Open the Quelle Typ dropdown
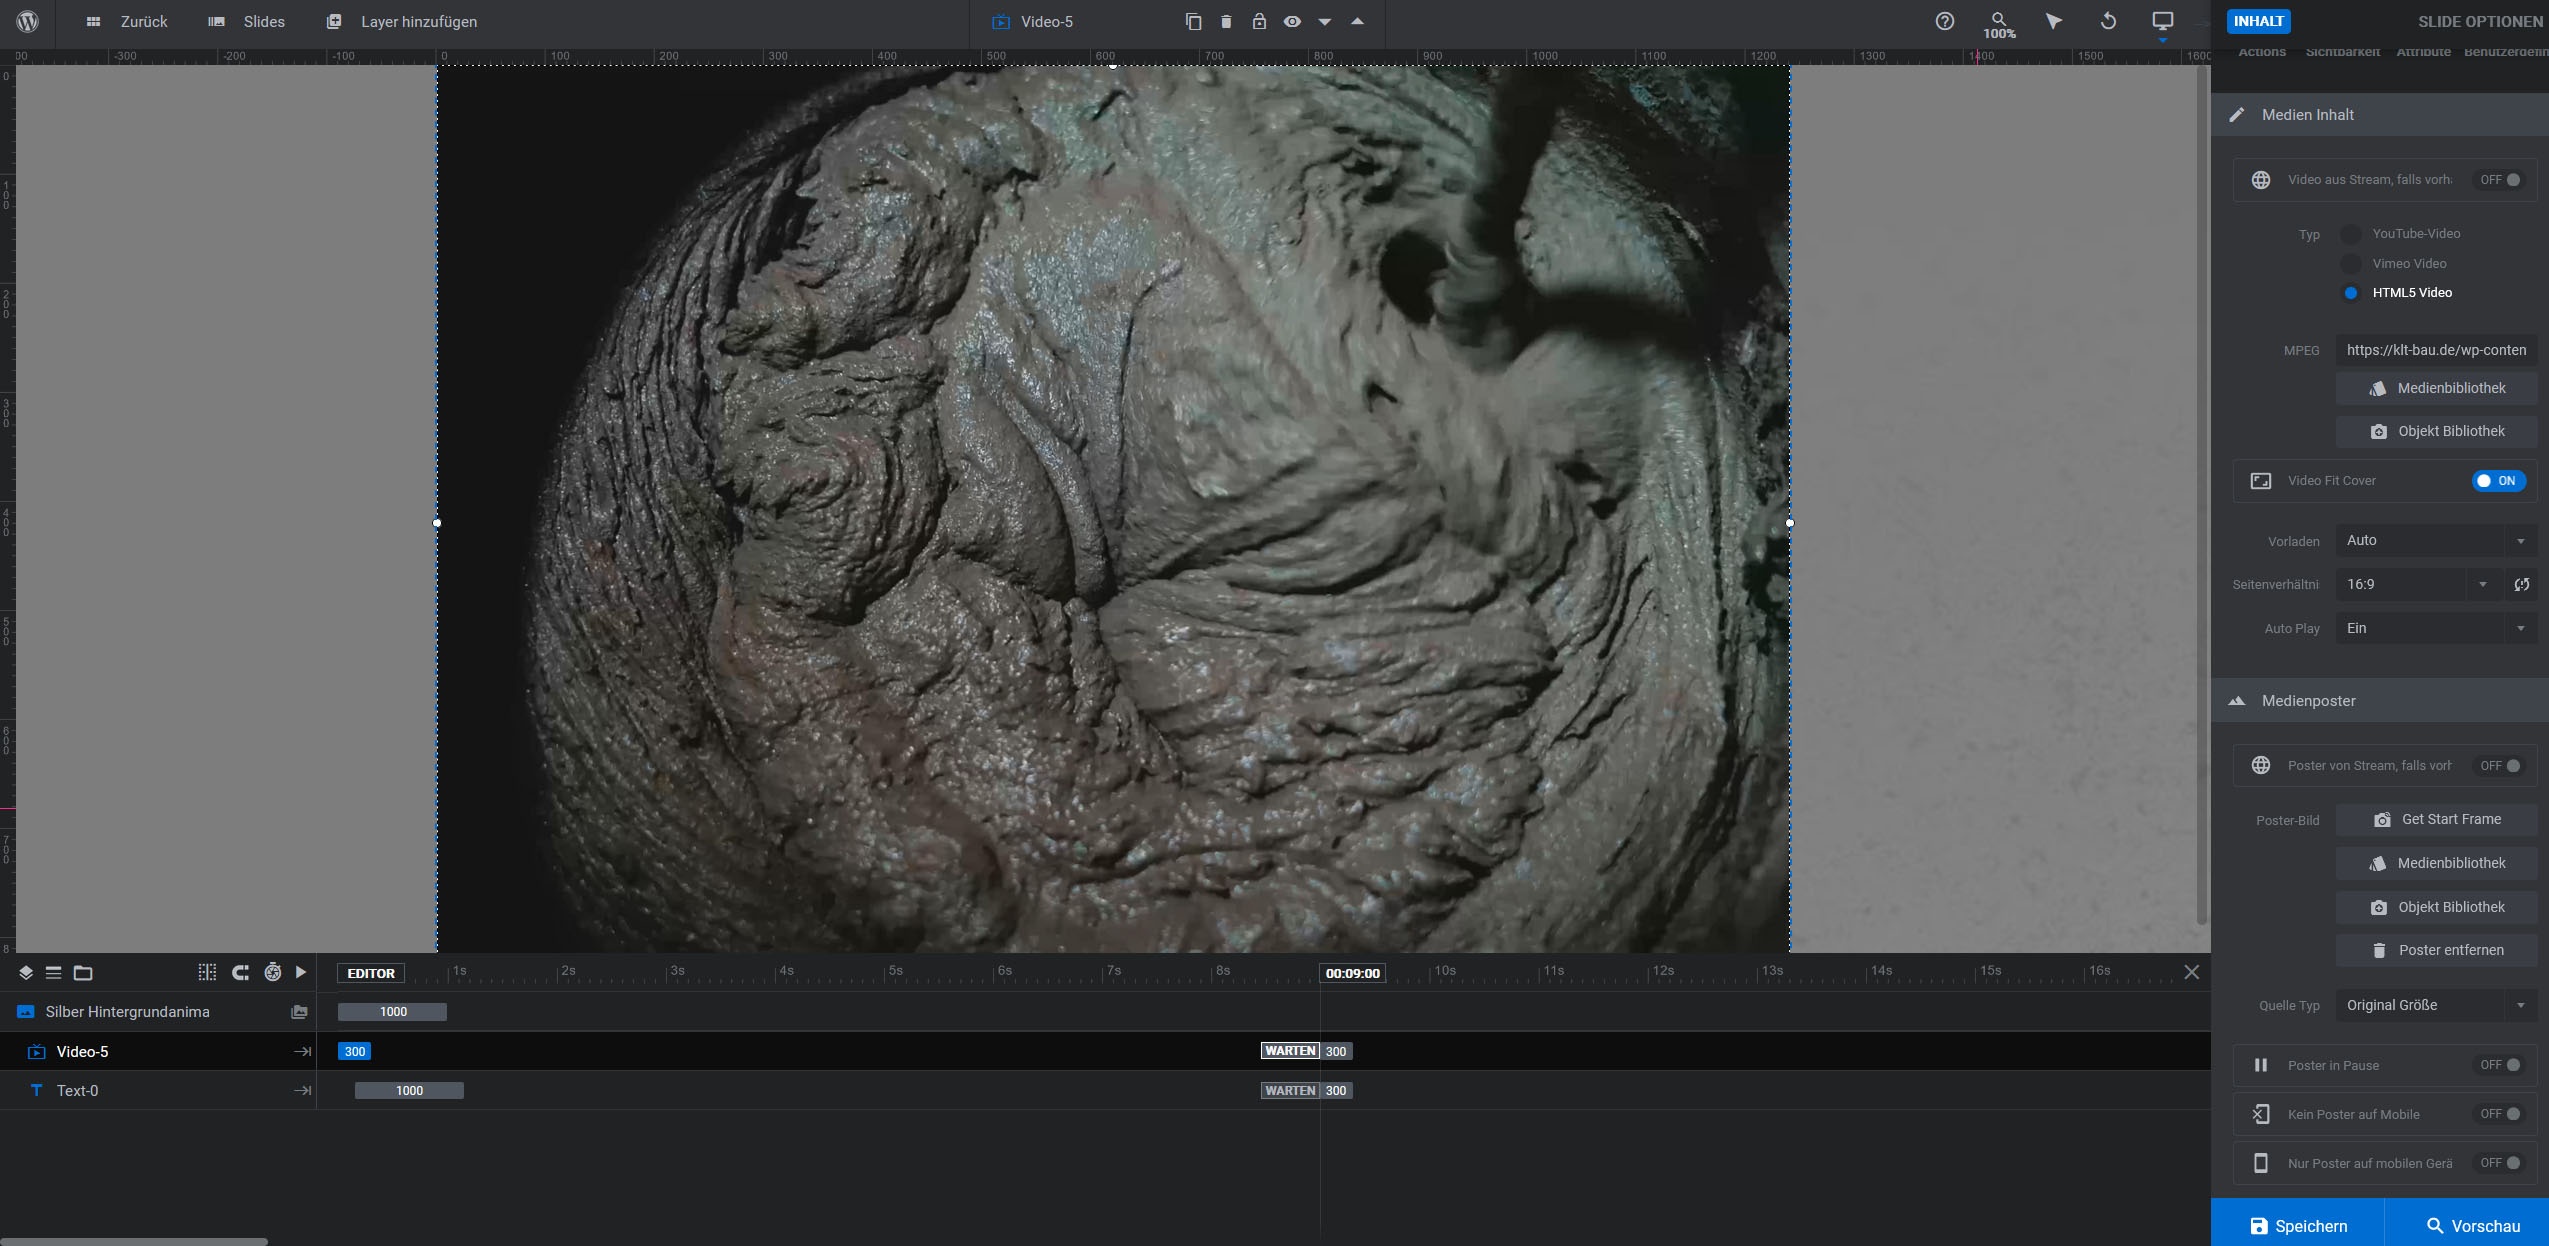2549x1246 pixels. 2436,1005
